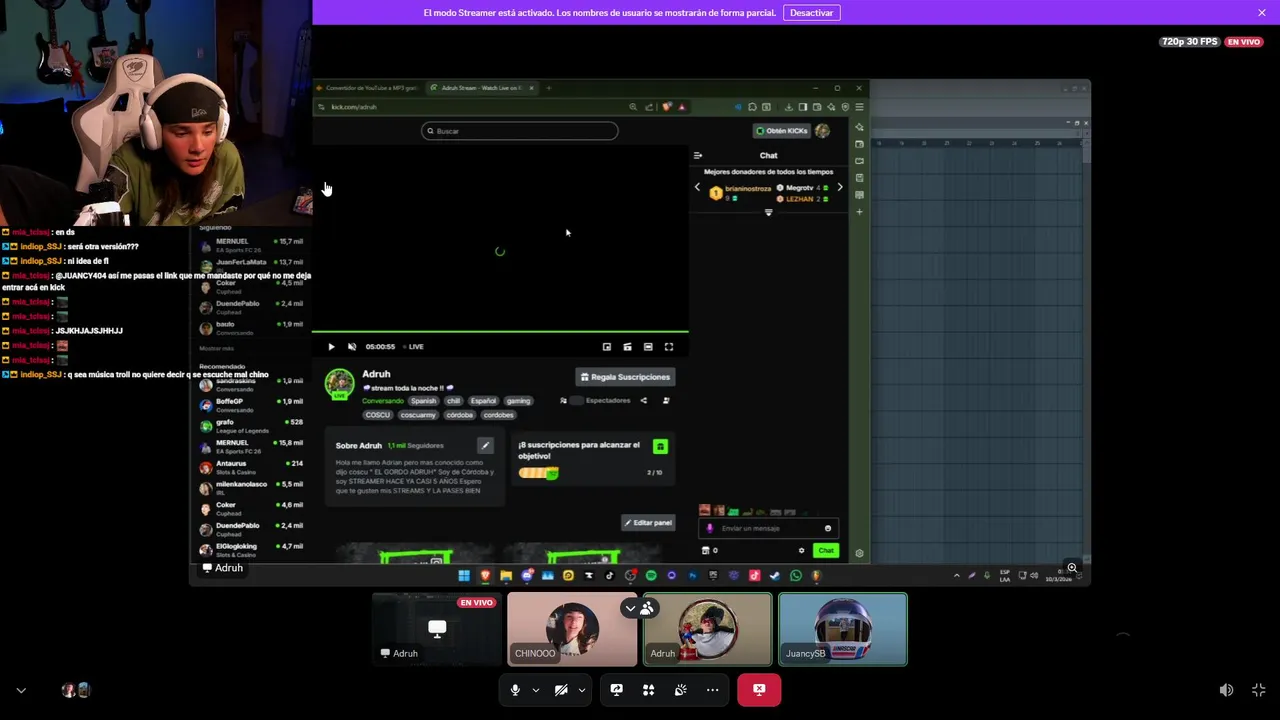The height and width of the screenshot is (720, 1280).
Task: Click Mostrar más in the Kick sidebar
Action: click(216, 348)
